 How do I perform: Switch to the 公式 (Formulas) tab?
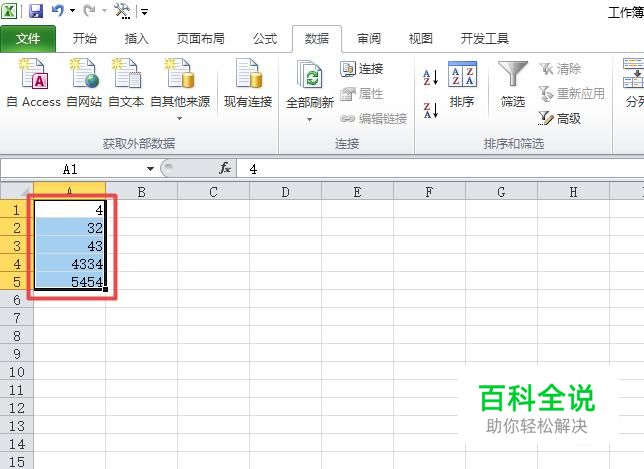265,39
